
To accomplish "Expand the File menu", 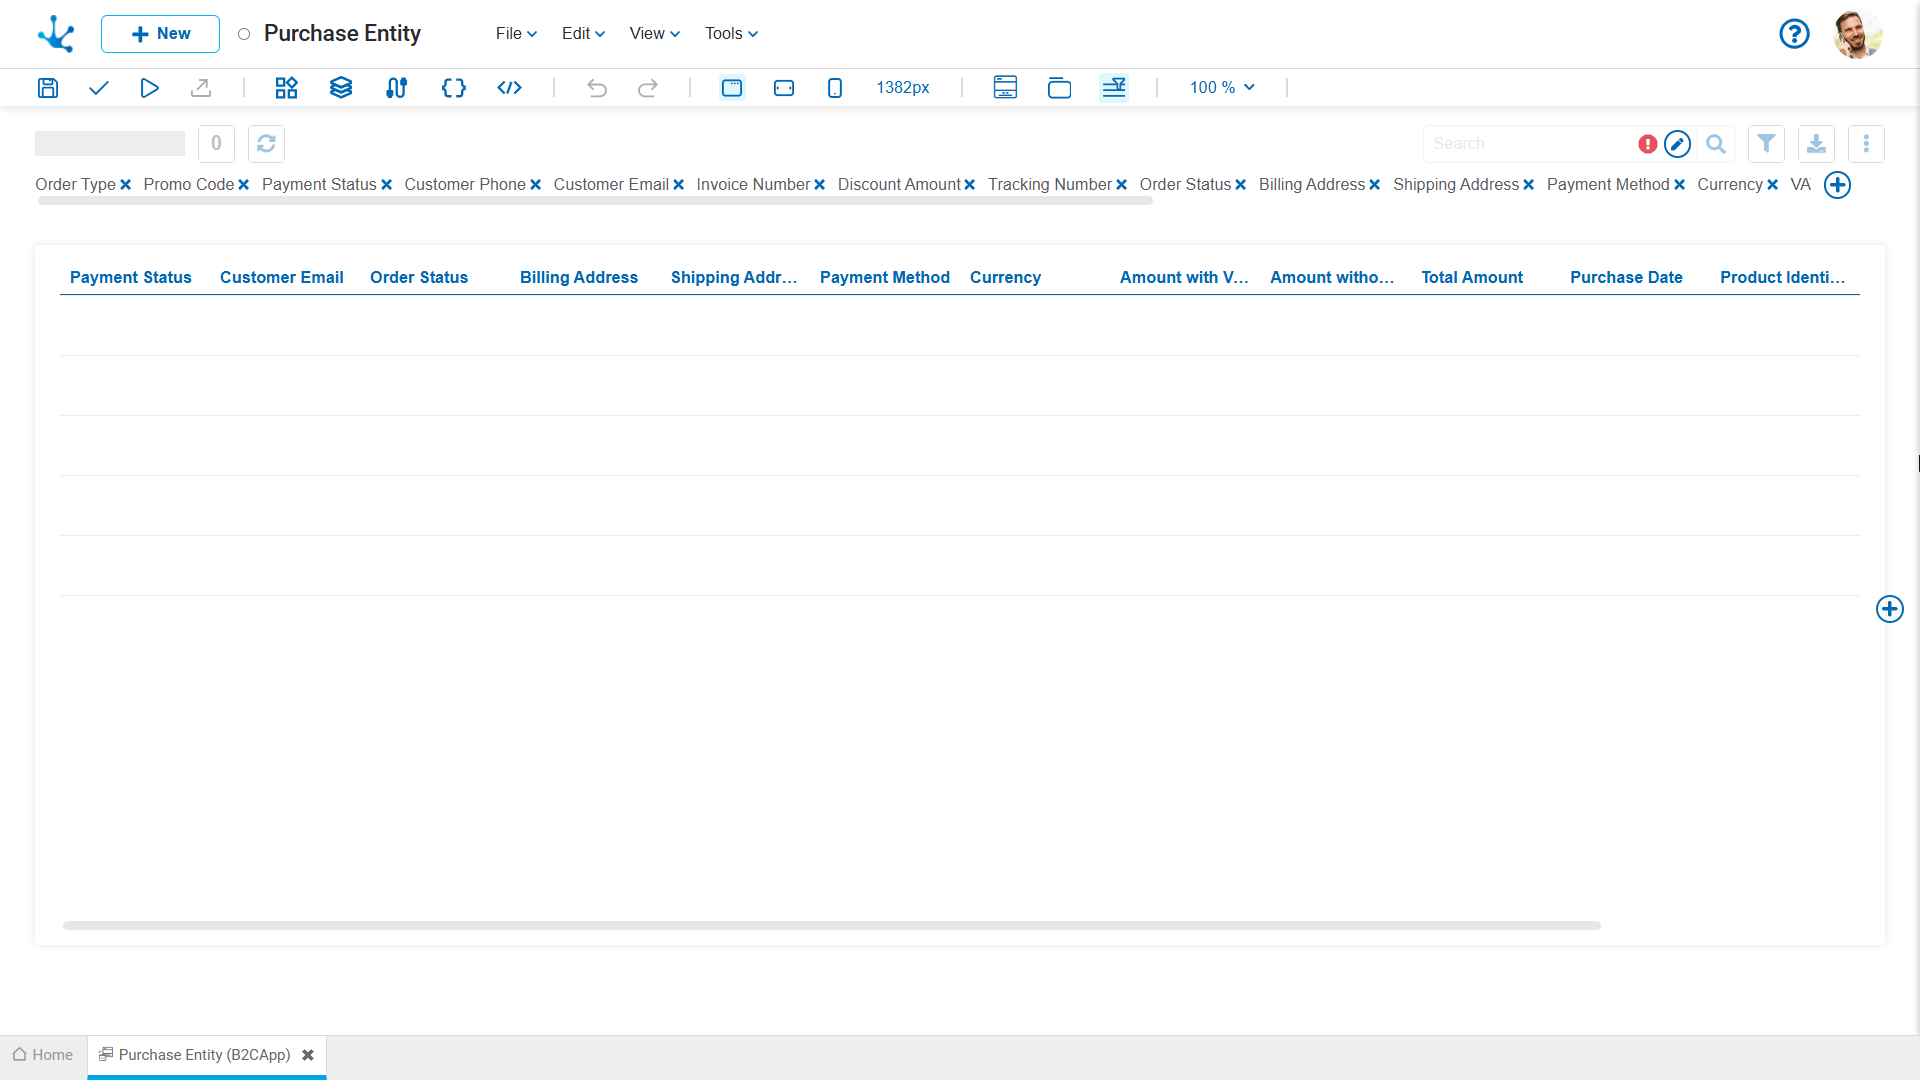I will click(514, 33).
